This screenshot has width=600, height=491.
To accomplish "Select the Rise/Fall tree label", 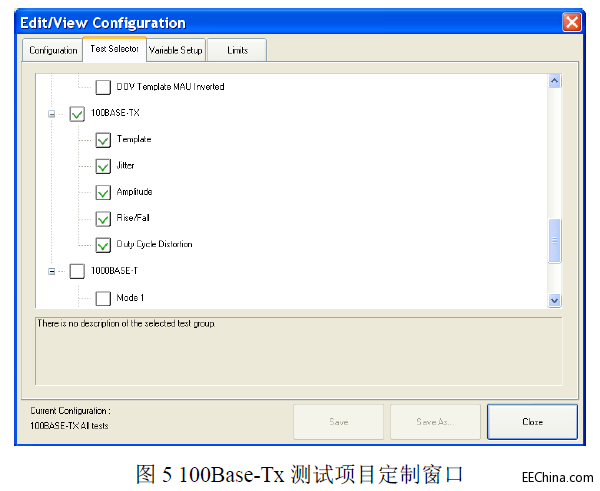I will 133,218.
